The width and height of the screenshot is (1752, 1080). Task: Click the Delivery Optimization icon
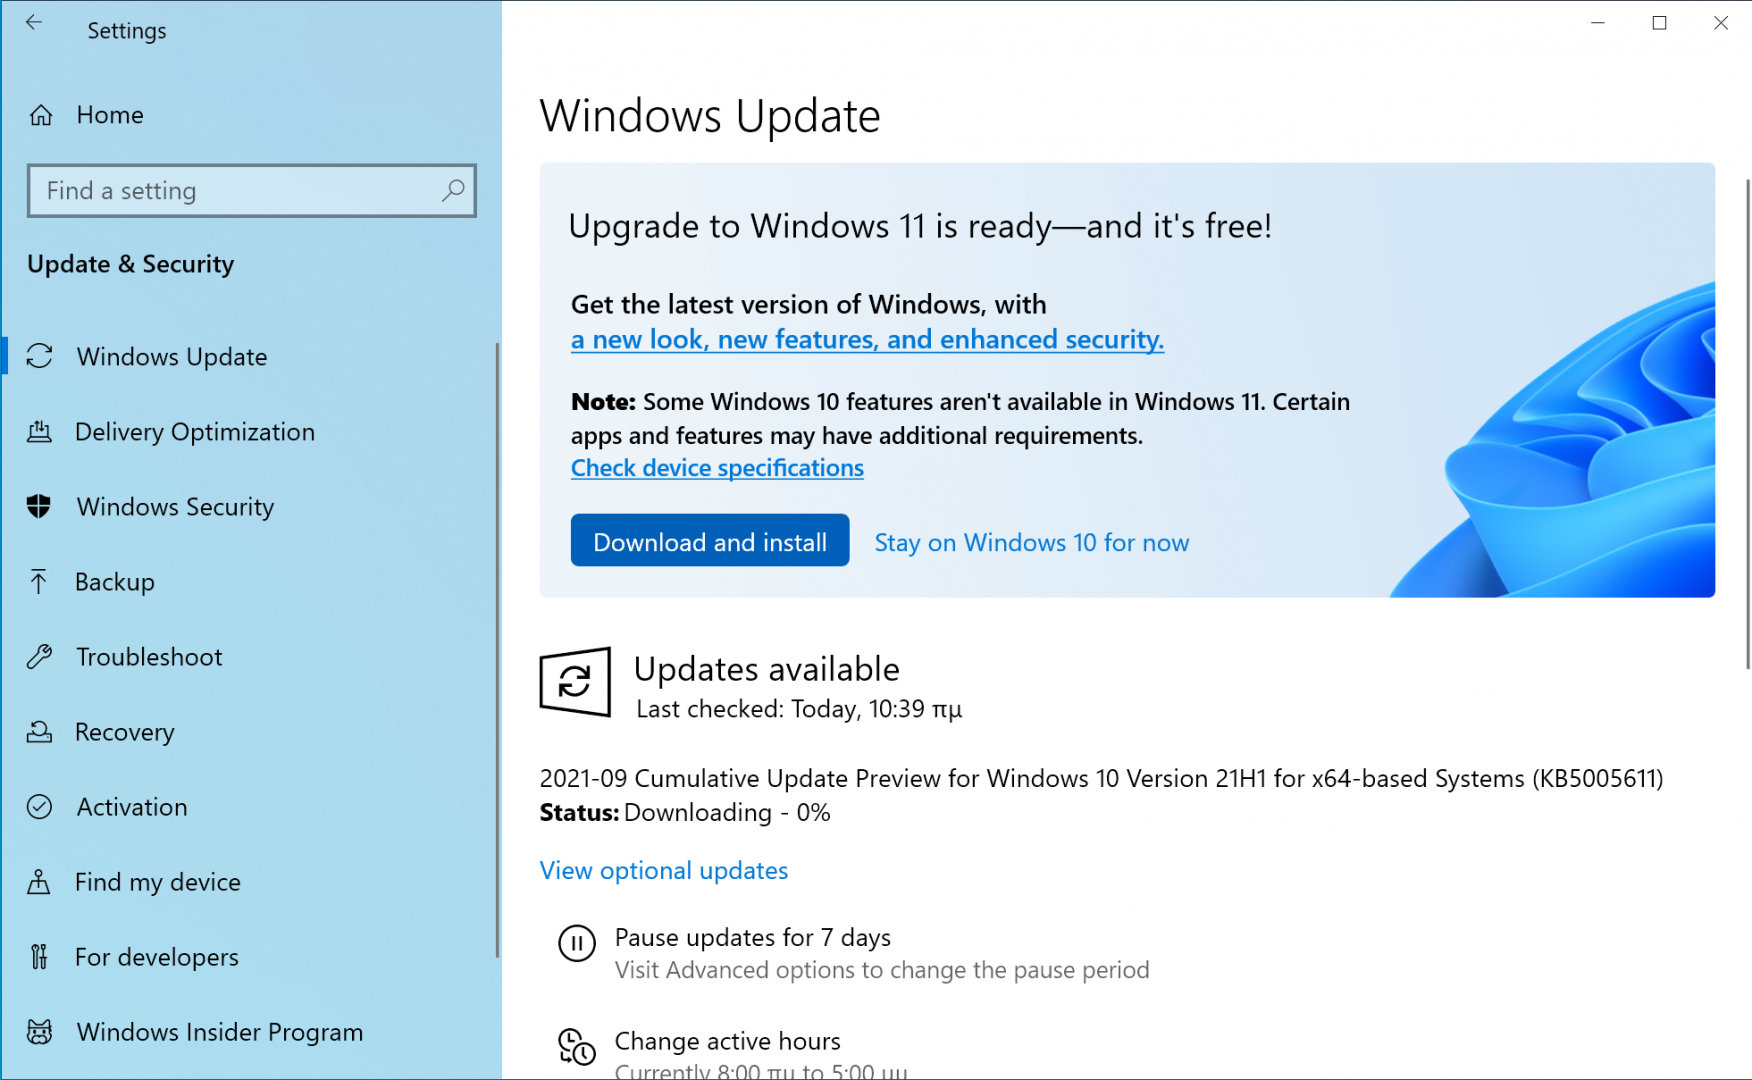[x=39, y=432]
